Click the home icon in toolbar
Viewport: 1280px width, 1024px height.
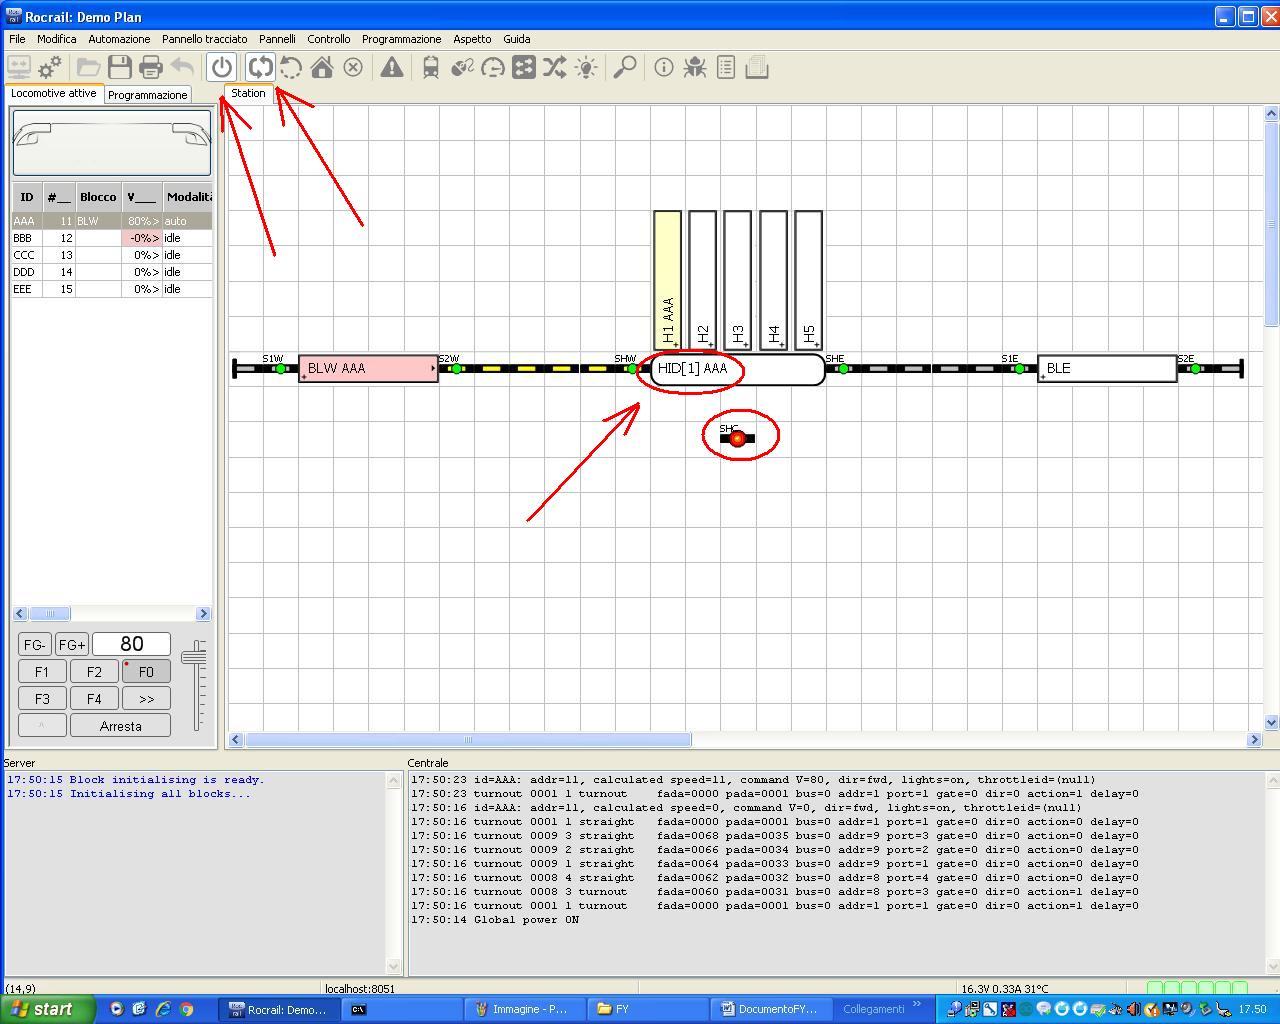point(322,68)
